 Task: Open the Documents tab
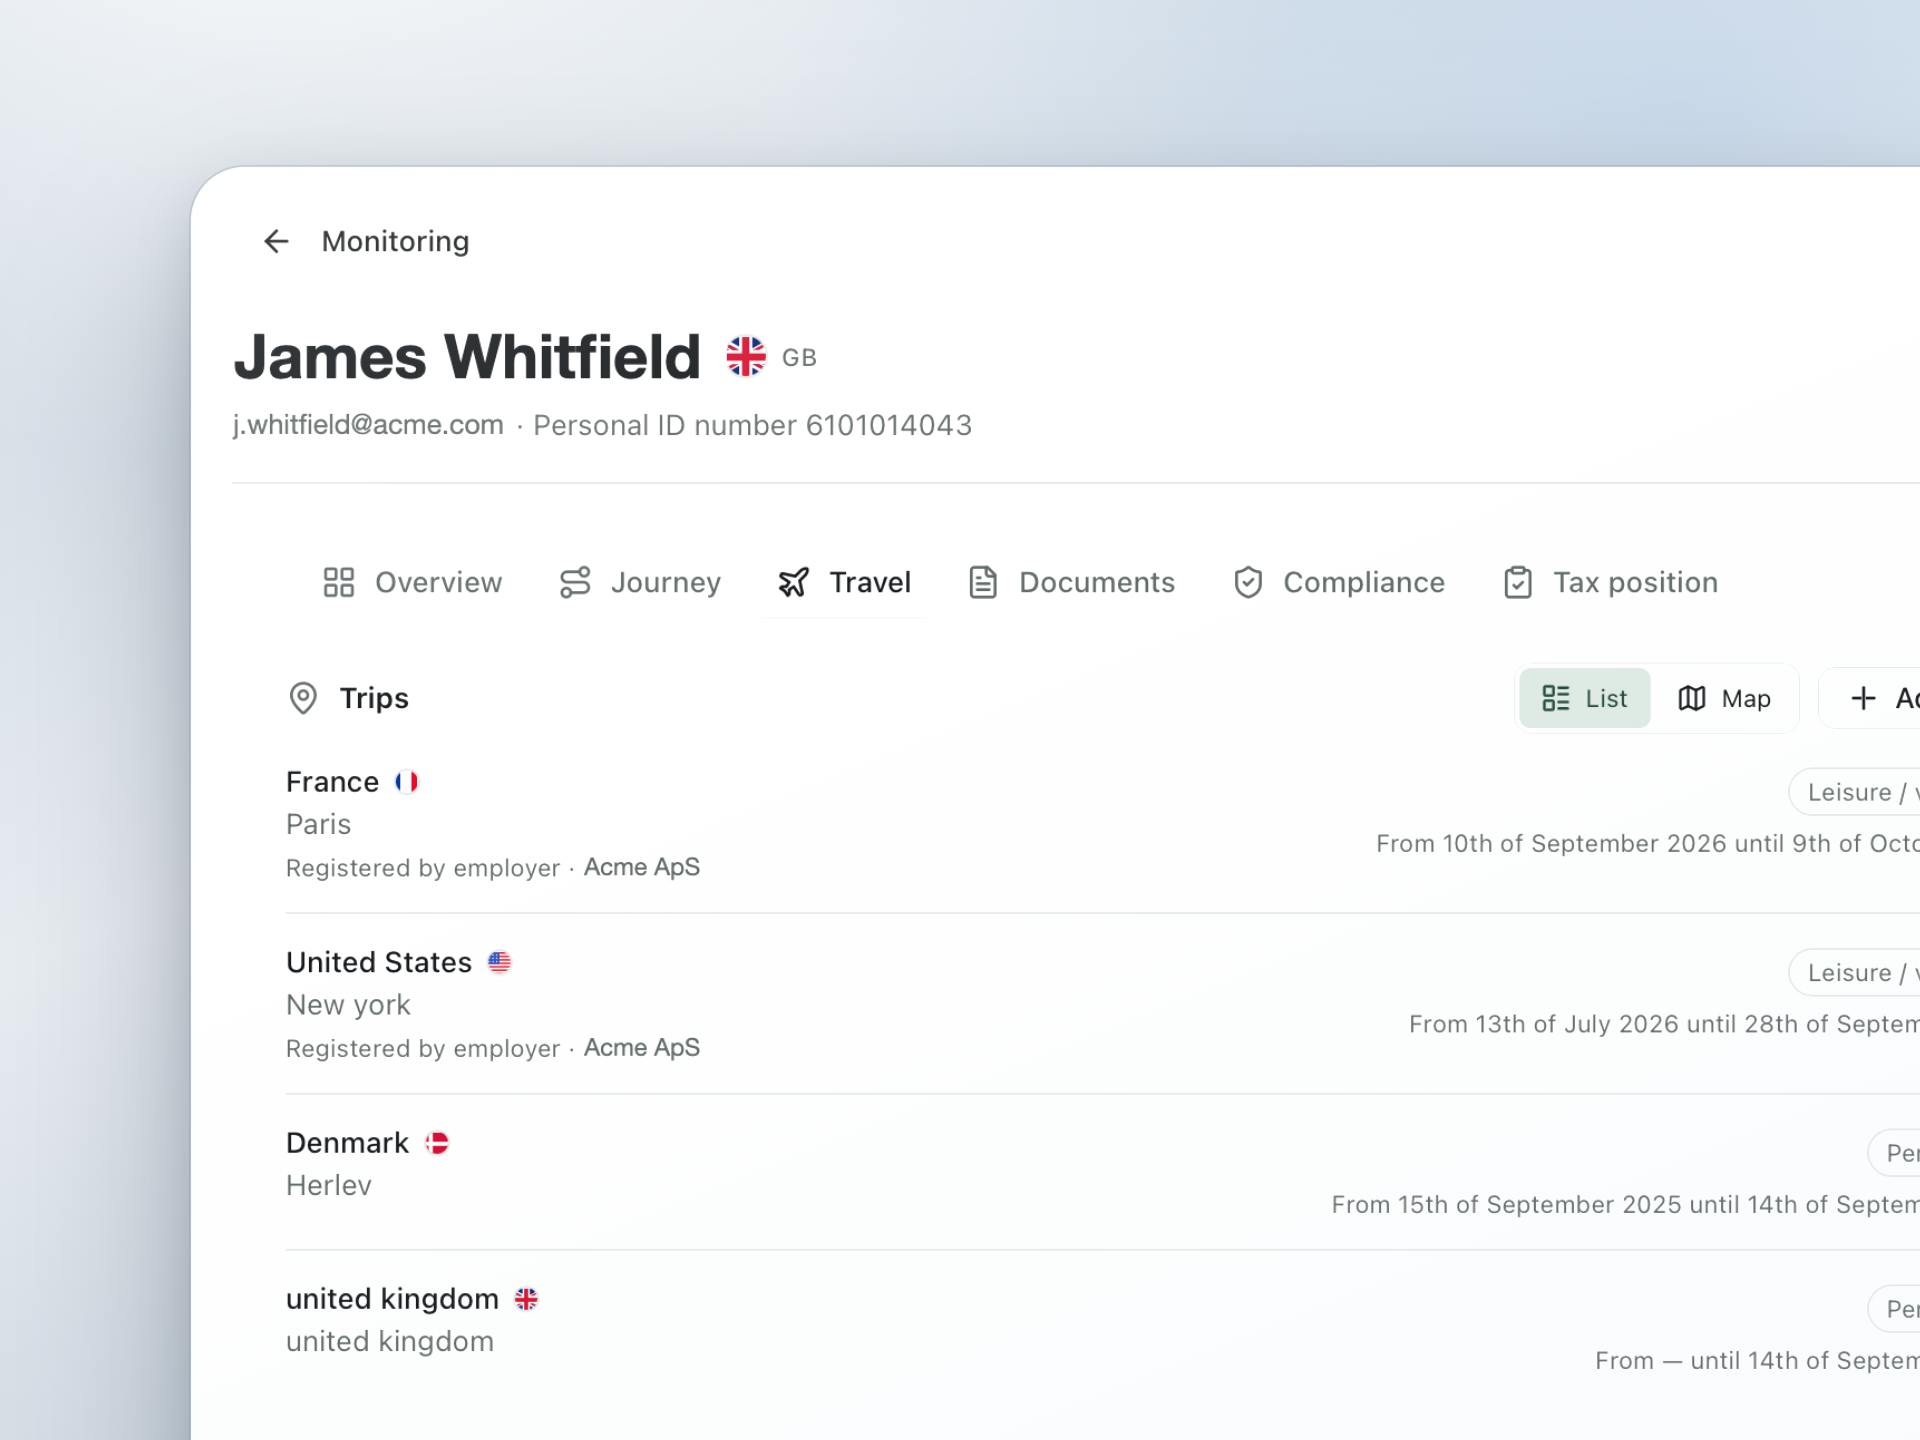1072,582
